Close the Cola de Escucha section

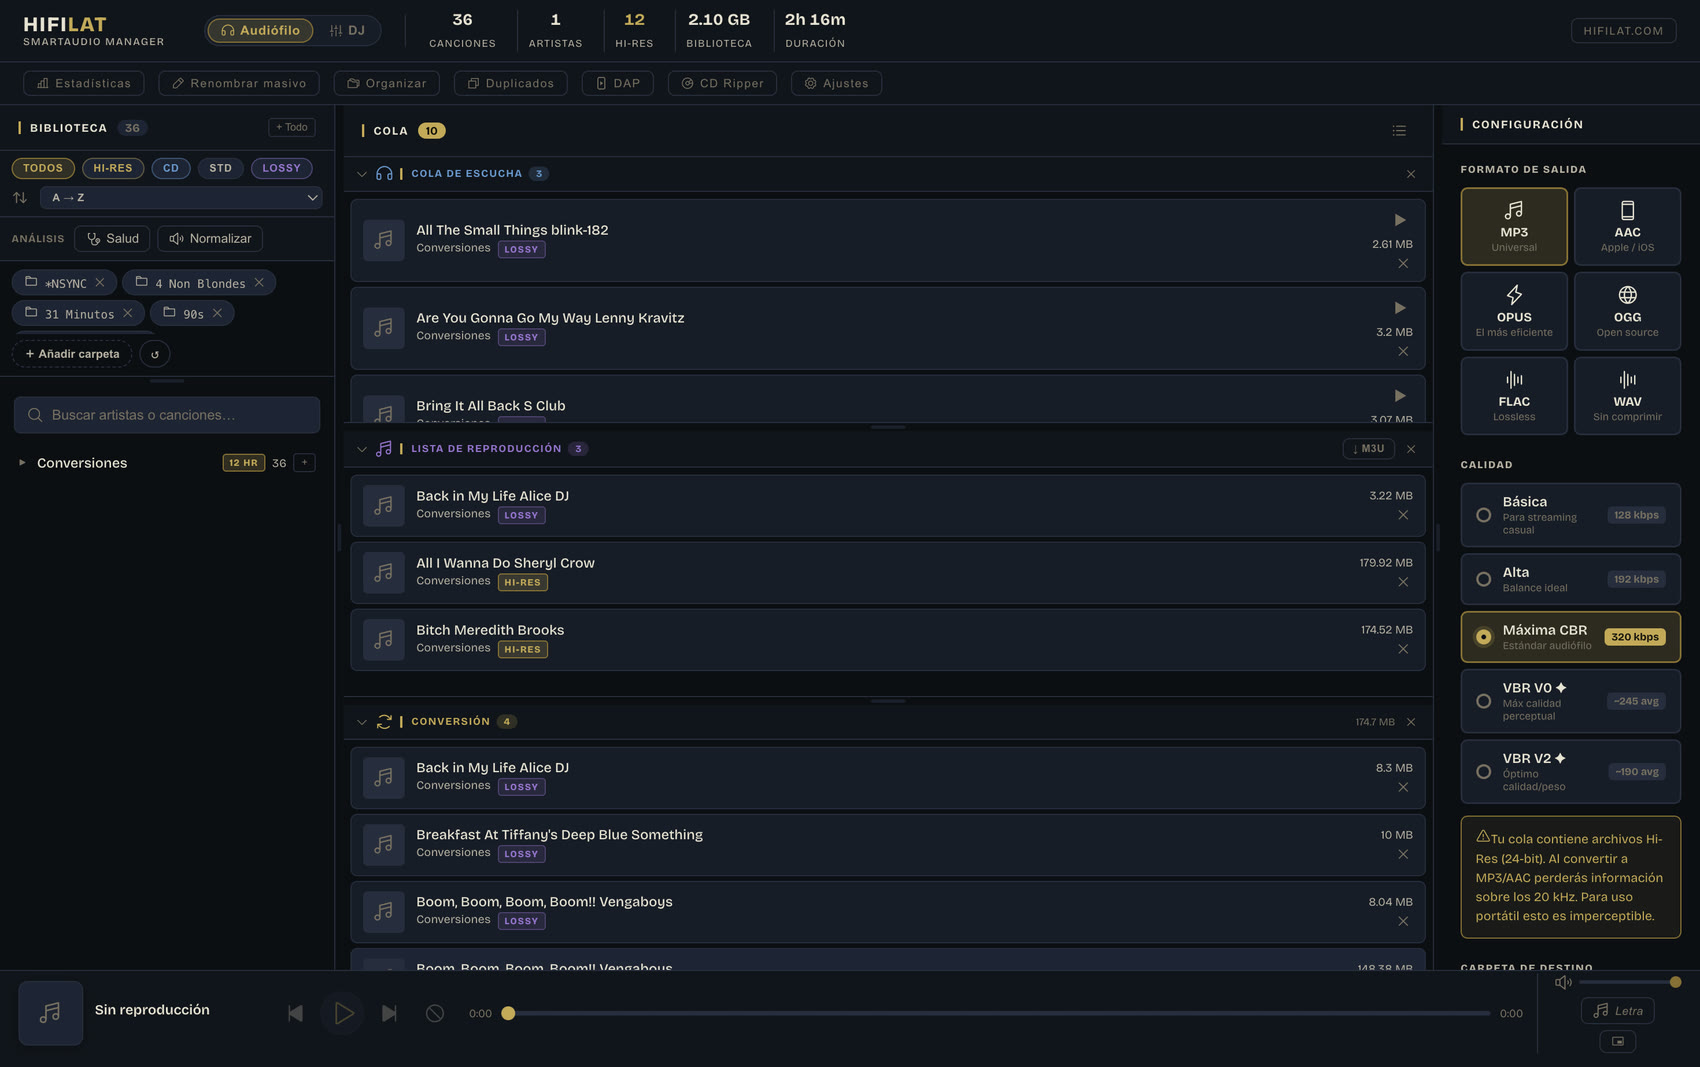tap(1411, 174)
